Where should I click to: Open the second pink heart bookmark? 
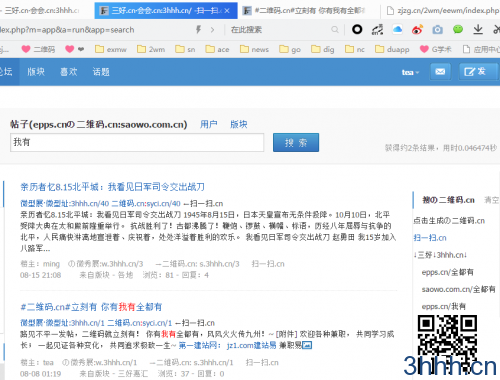click(74, 49)
